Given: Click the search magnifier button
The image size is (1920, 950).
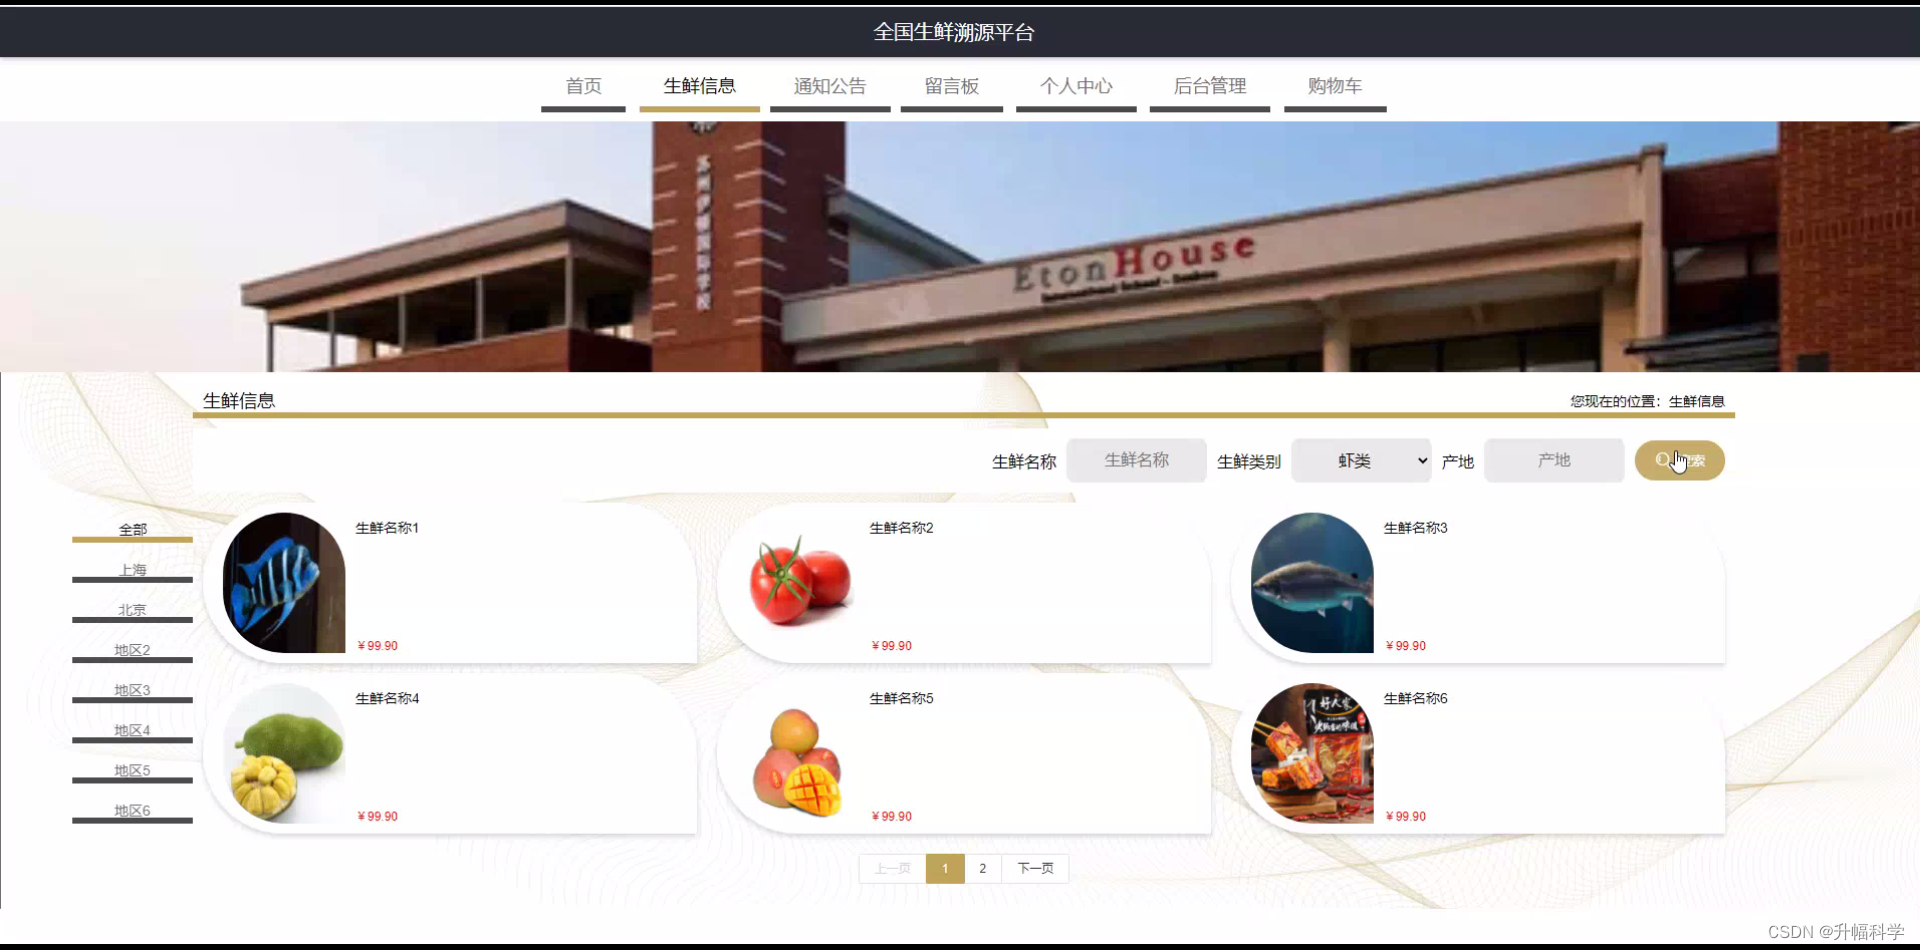Looking at the screenshot, I should pyautogui.click(x=1679, y=460).
